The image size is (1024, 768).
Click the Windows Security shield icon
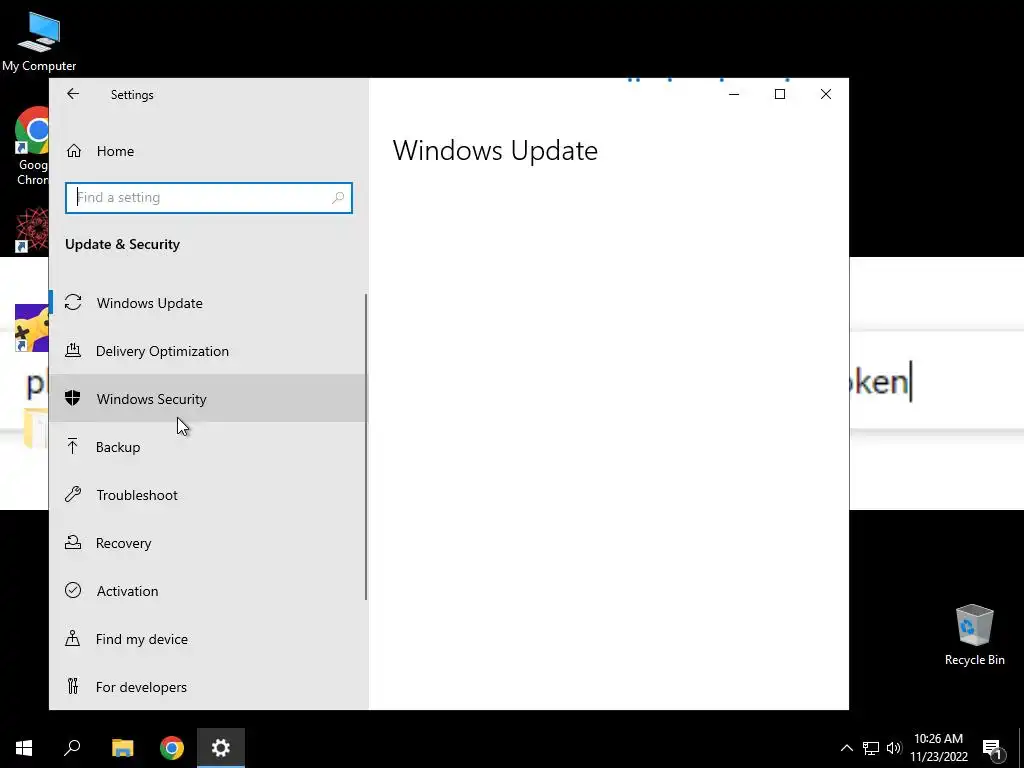coord(73,398)
